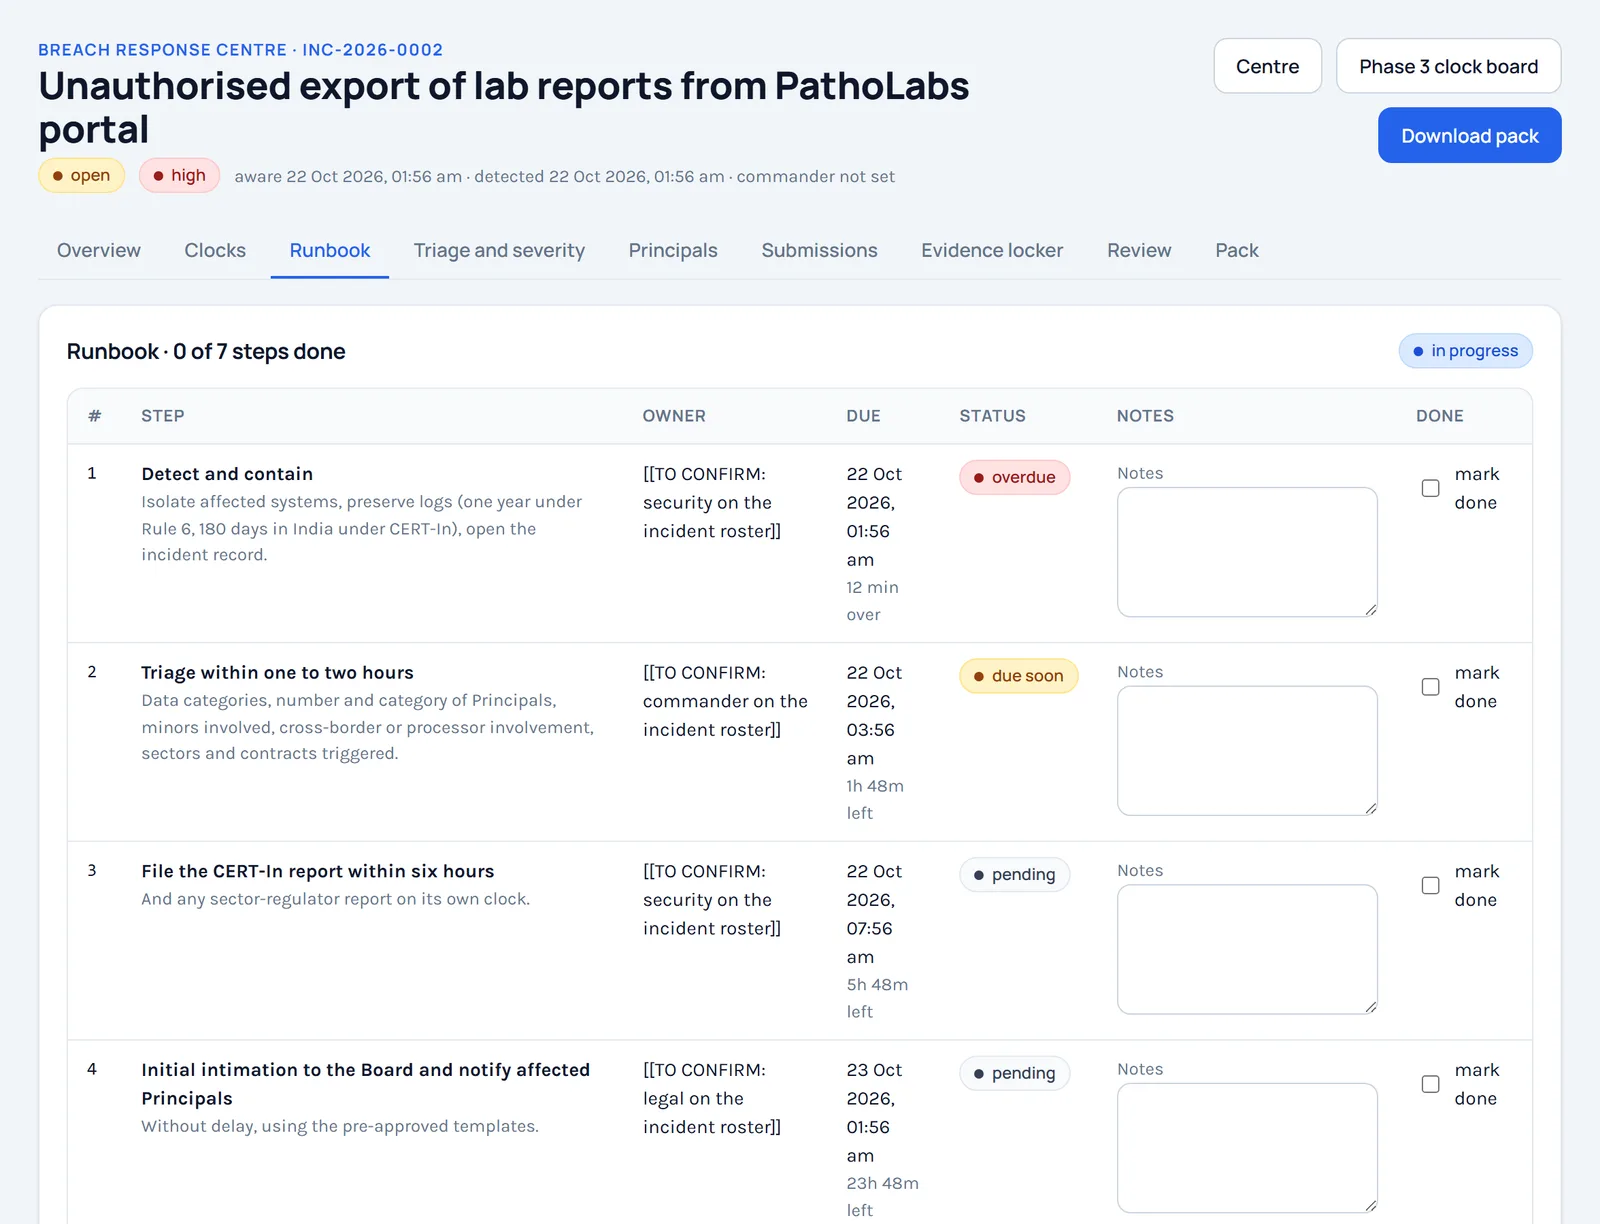The height and width of the screenshot is (1224, 1600).
Task: Mark the CERT-In report step as done
Action: point(1430,885)
